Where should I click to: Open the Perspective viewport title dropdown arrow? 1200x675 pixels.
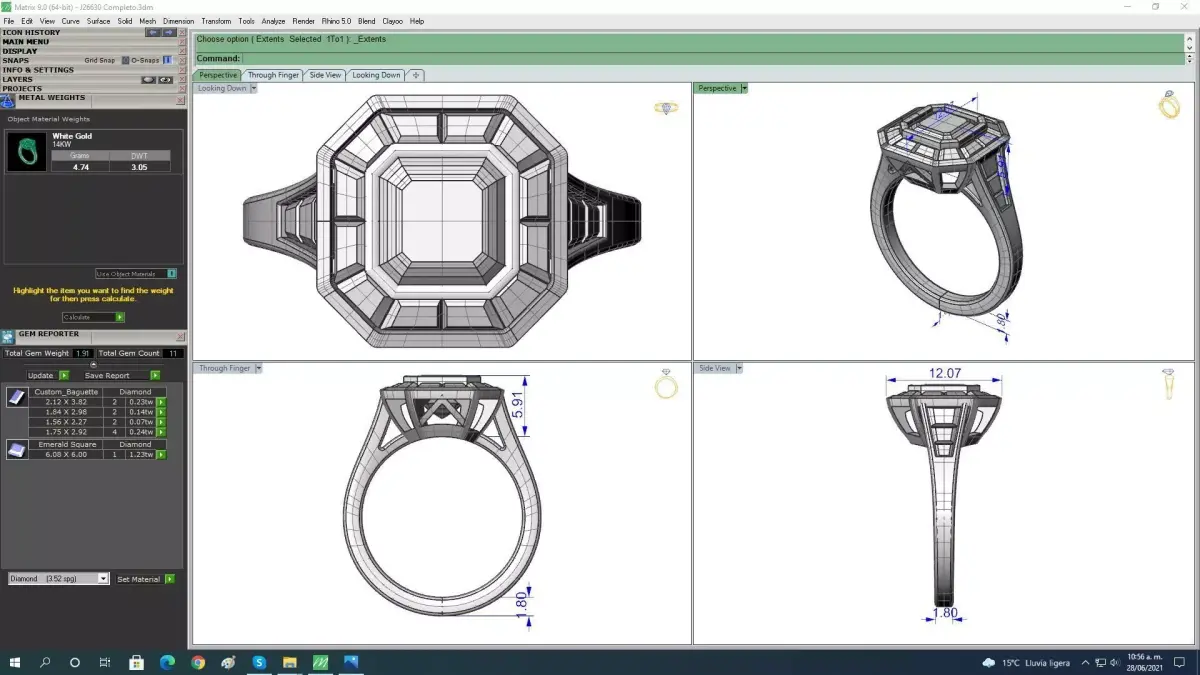[x=744, y=88]
